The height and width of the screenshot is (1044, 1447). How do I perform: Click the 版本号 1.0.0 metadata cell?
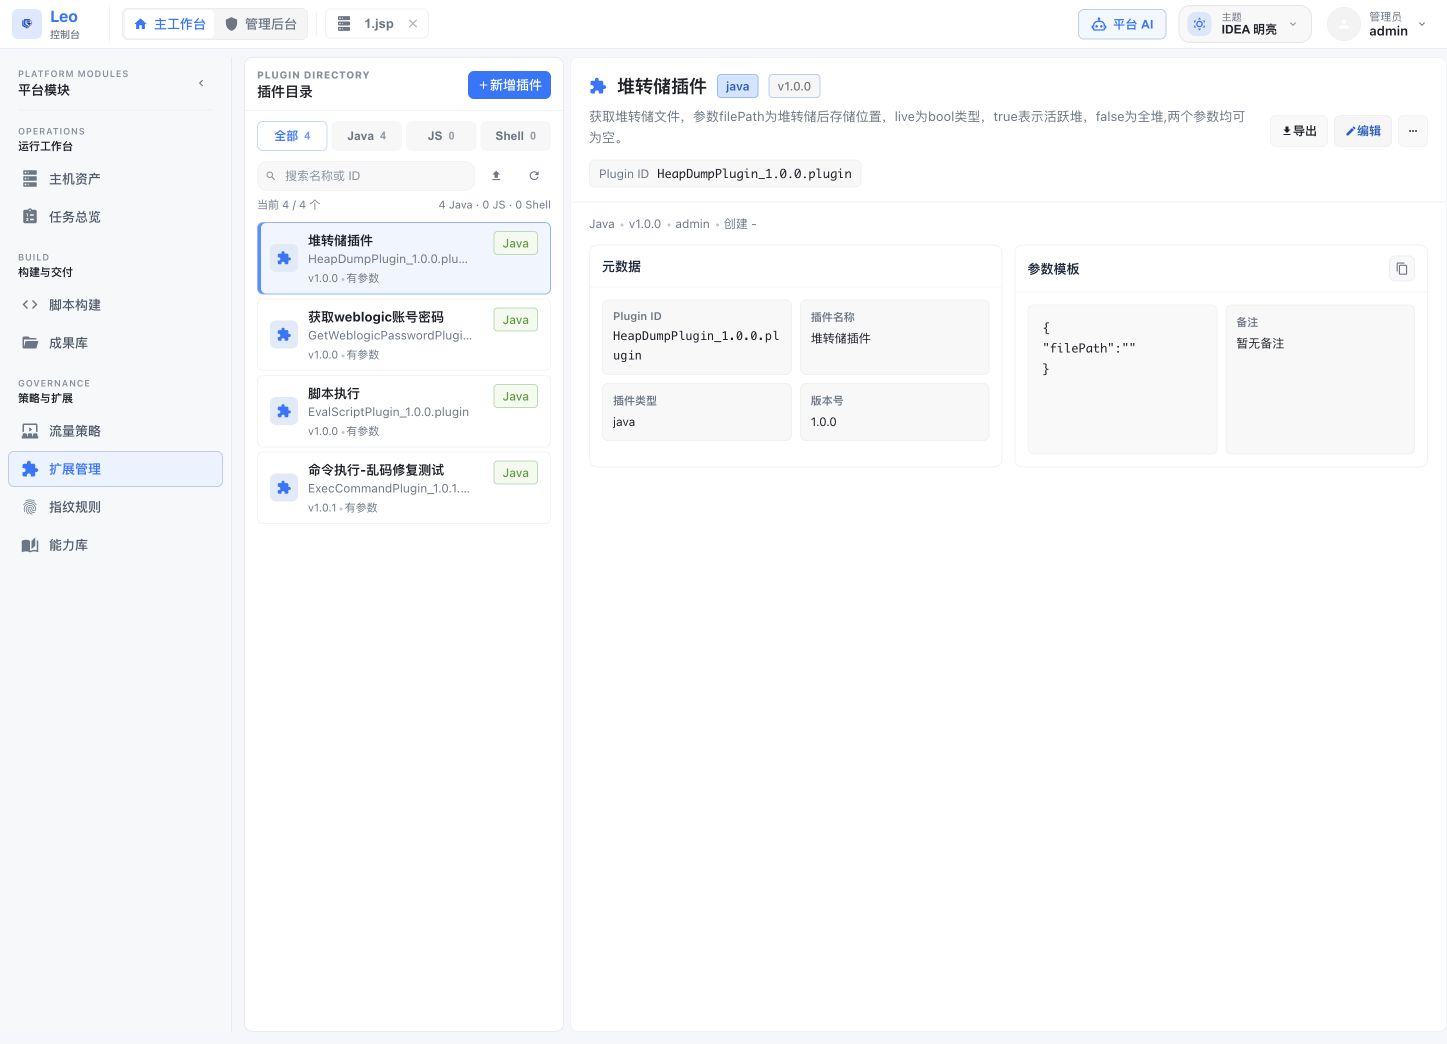(895, 412)
